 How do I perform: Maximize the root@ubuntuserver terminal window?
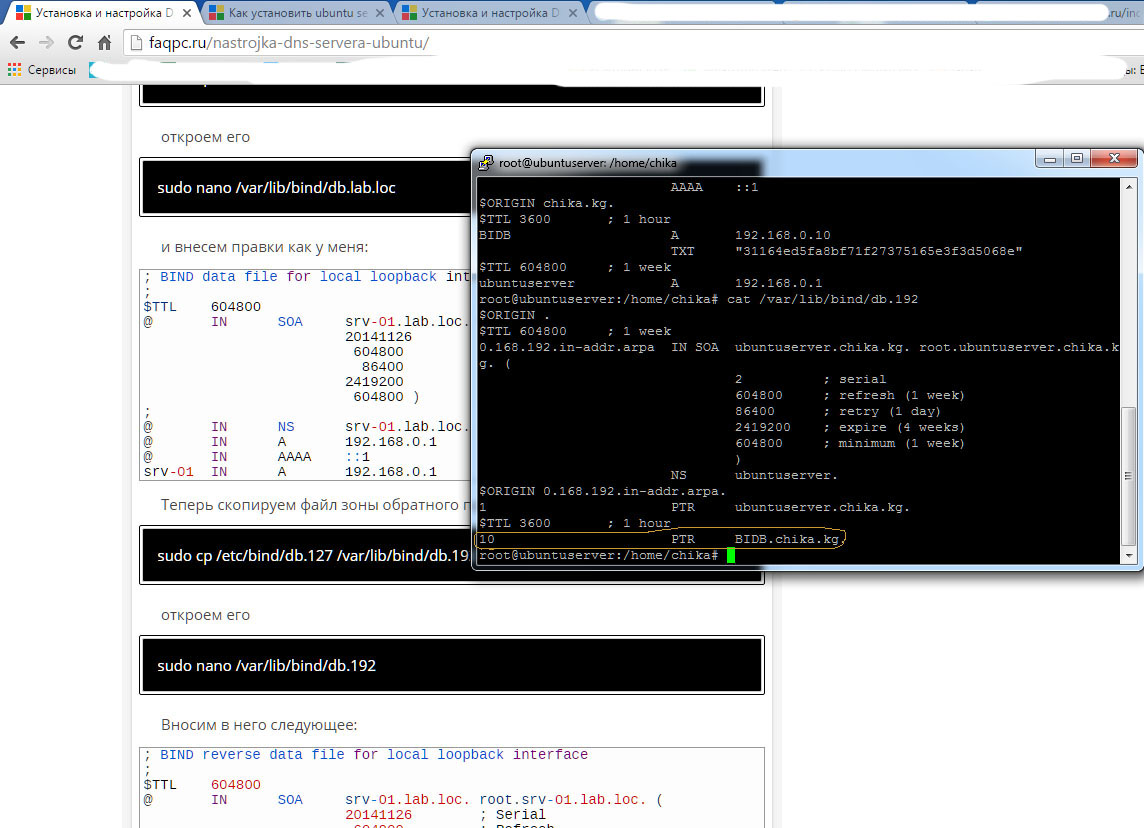tap(1077, 158)
